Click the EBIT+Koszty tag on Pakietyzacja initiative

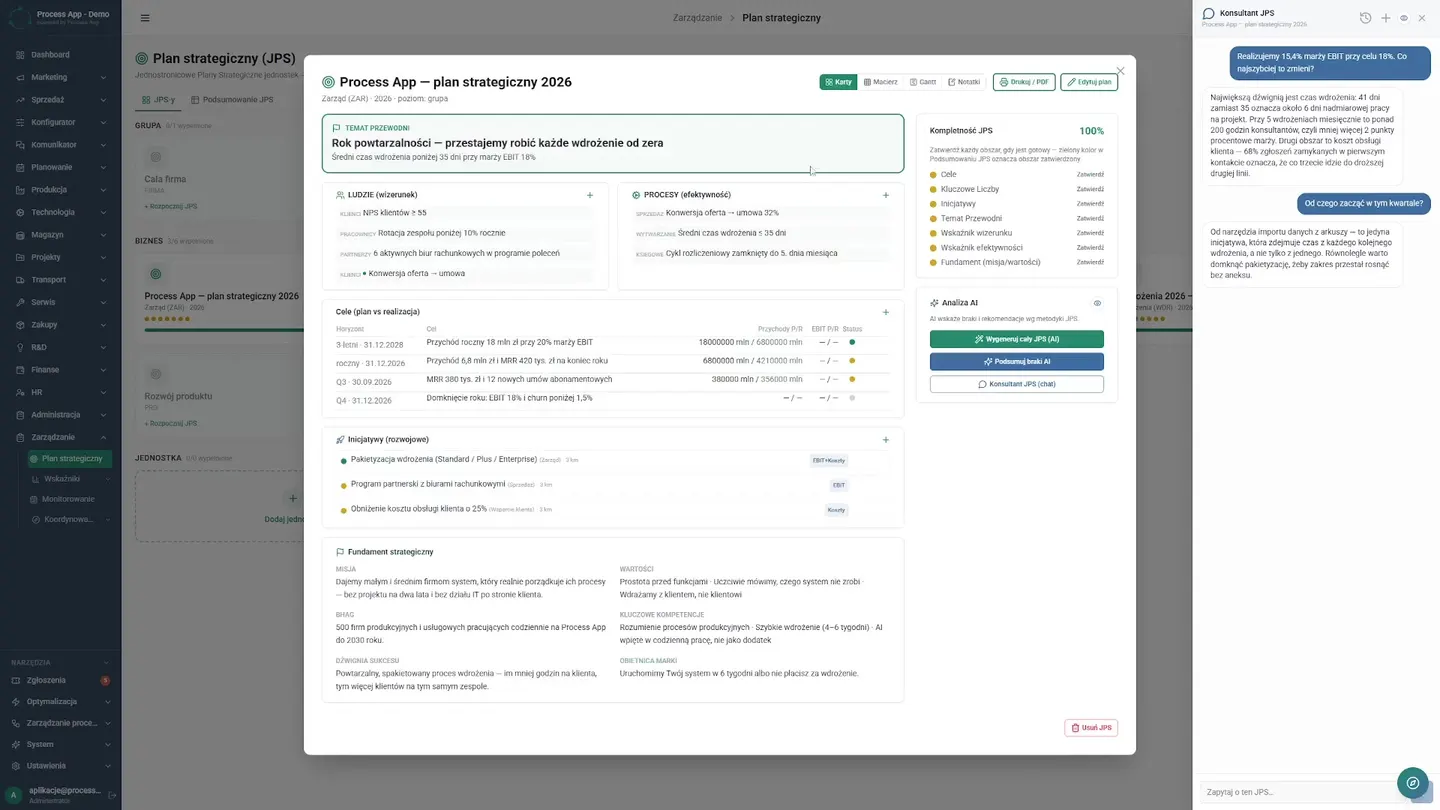(x=829, y=460)
